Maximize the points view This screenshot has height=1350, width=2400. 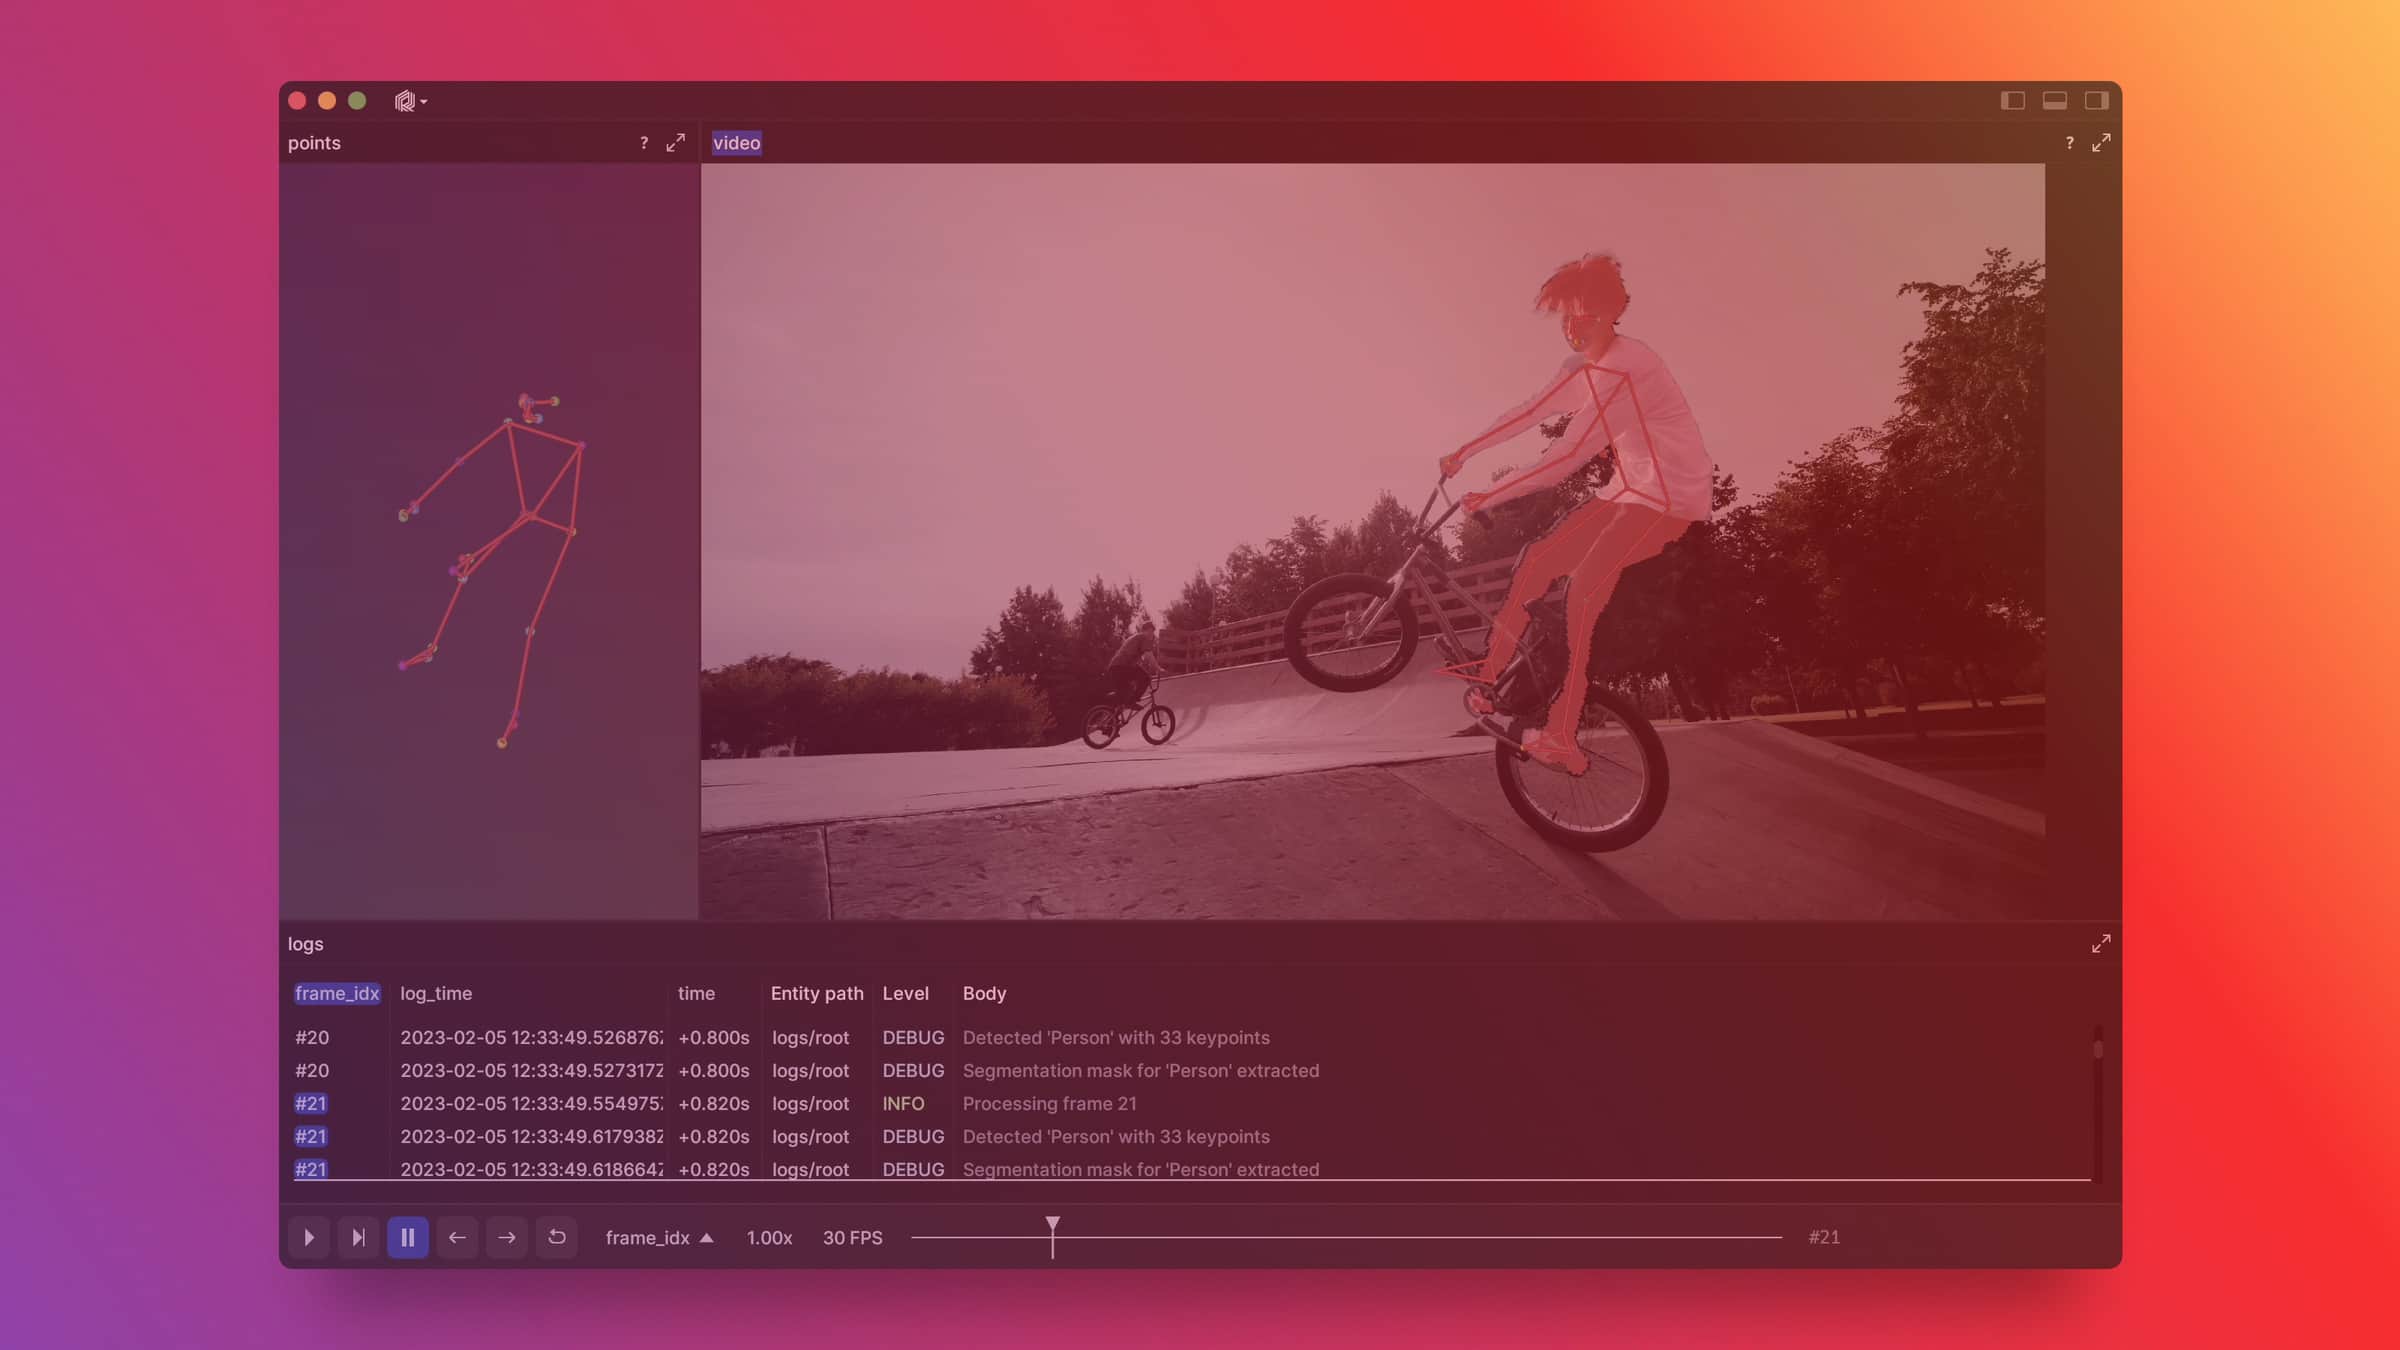click(676, 143)
